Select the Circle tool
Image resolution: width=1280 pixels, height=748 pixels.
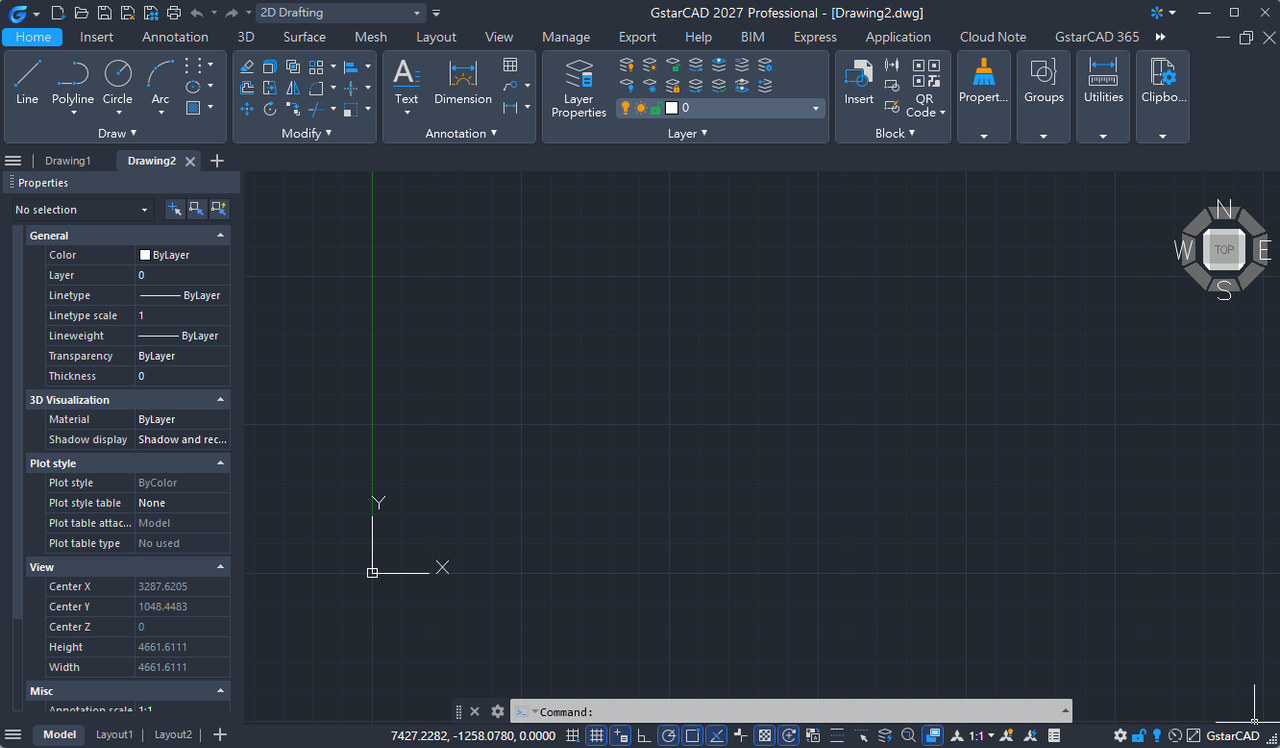click(118, 82)
